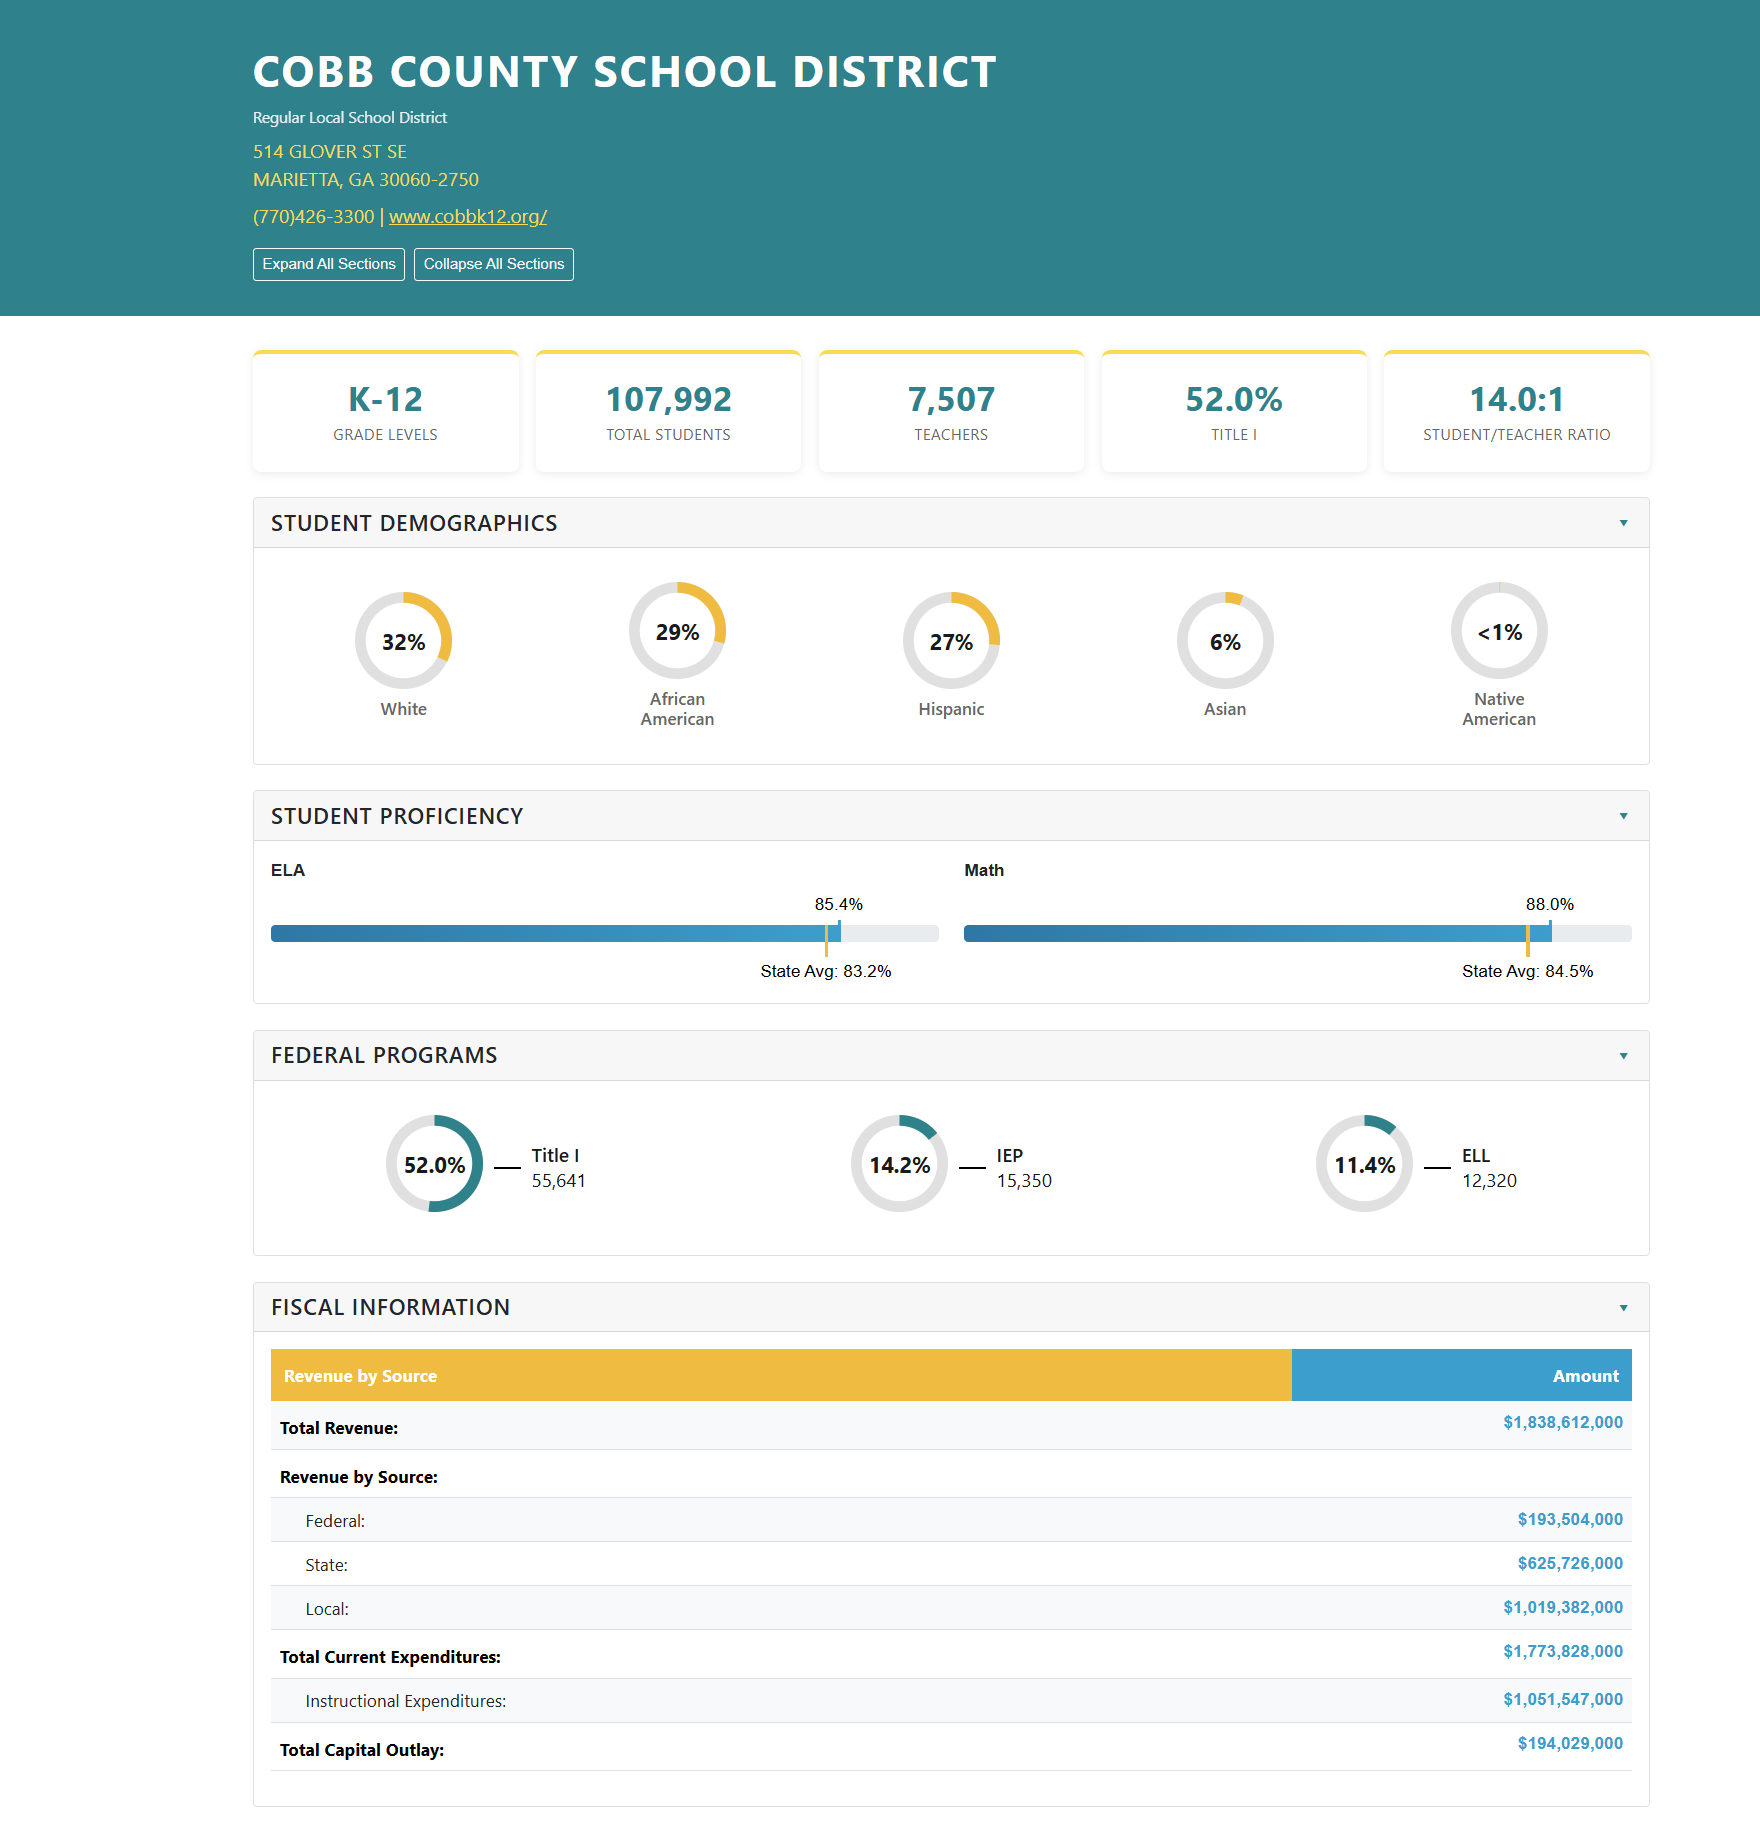Image resolution: width=1760 pixels, height=1829 pixels.
Task: Click the Total Revenue row label
Action: [x=339, y=1428]
